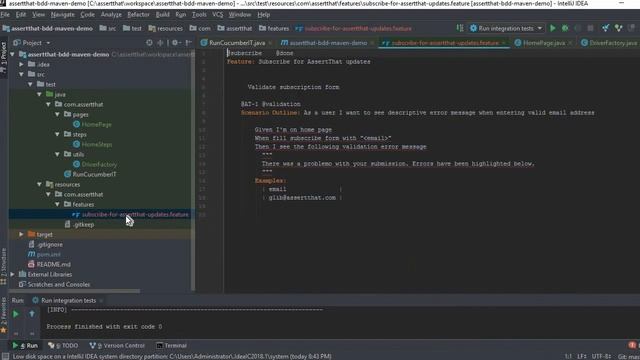Select HomeSteps class in project tree
Screen dimensions: 640x360
tap(93, 144)
